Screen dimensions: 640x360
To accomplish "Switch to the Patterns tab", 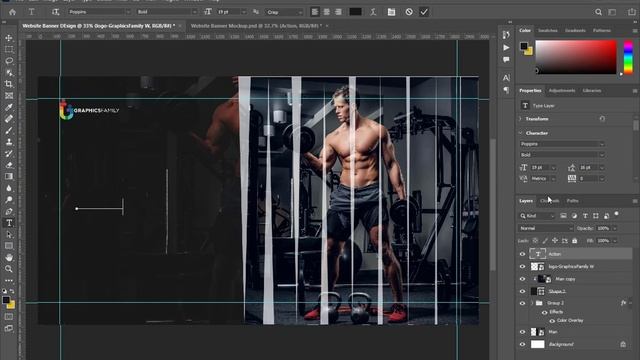I will [602, 31].
